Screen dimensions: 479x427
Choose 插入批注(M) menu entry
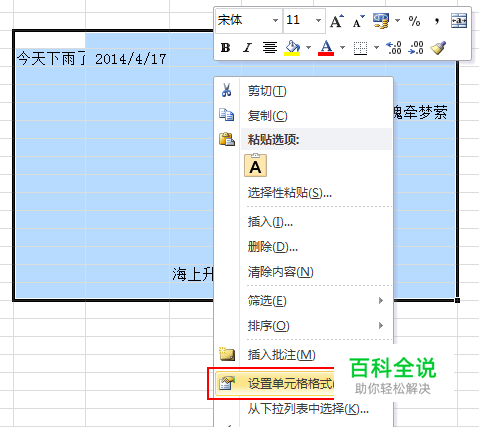click(x=281, y=354)
